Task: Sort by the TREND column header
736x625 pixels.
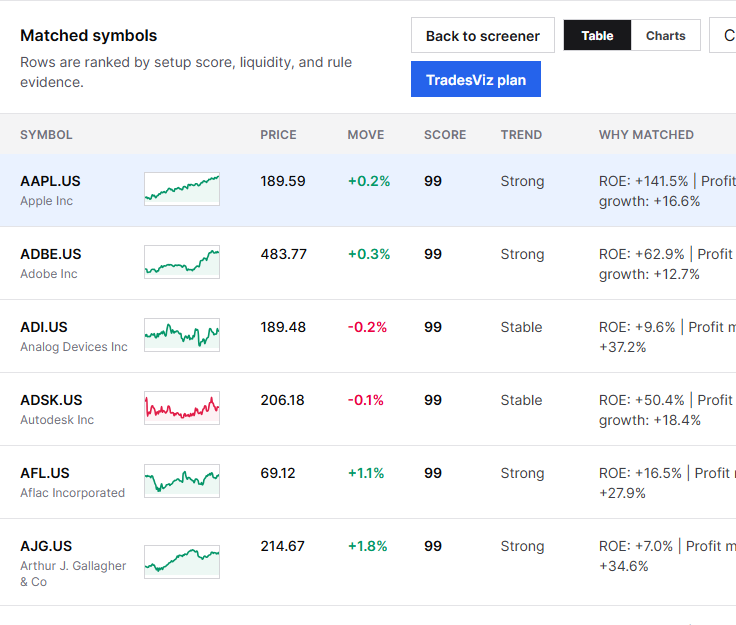Action: (521, 135)
